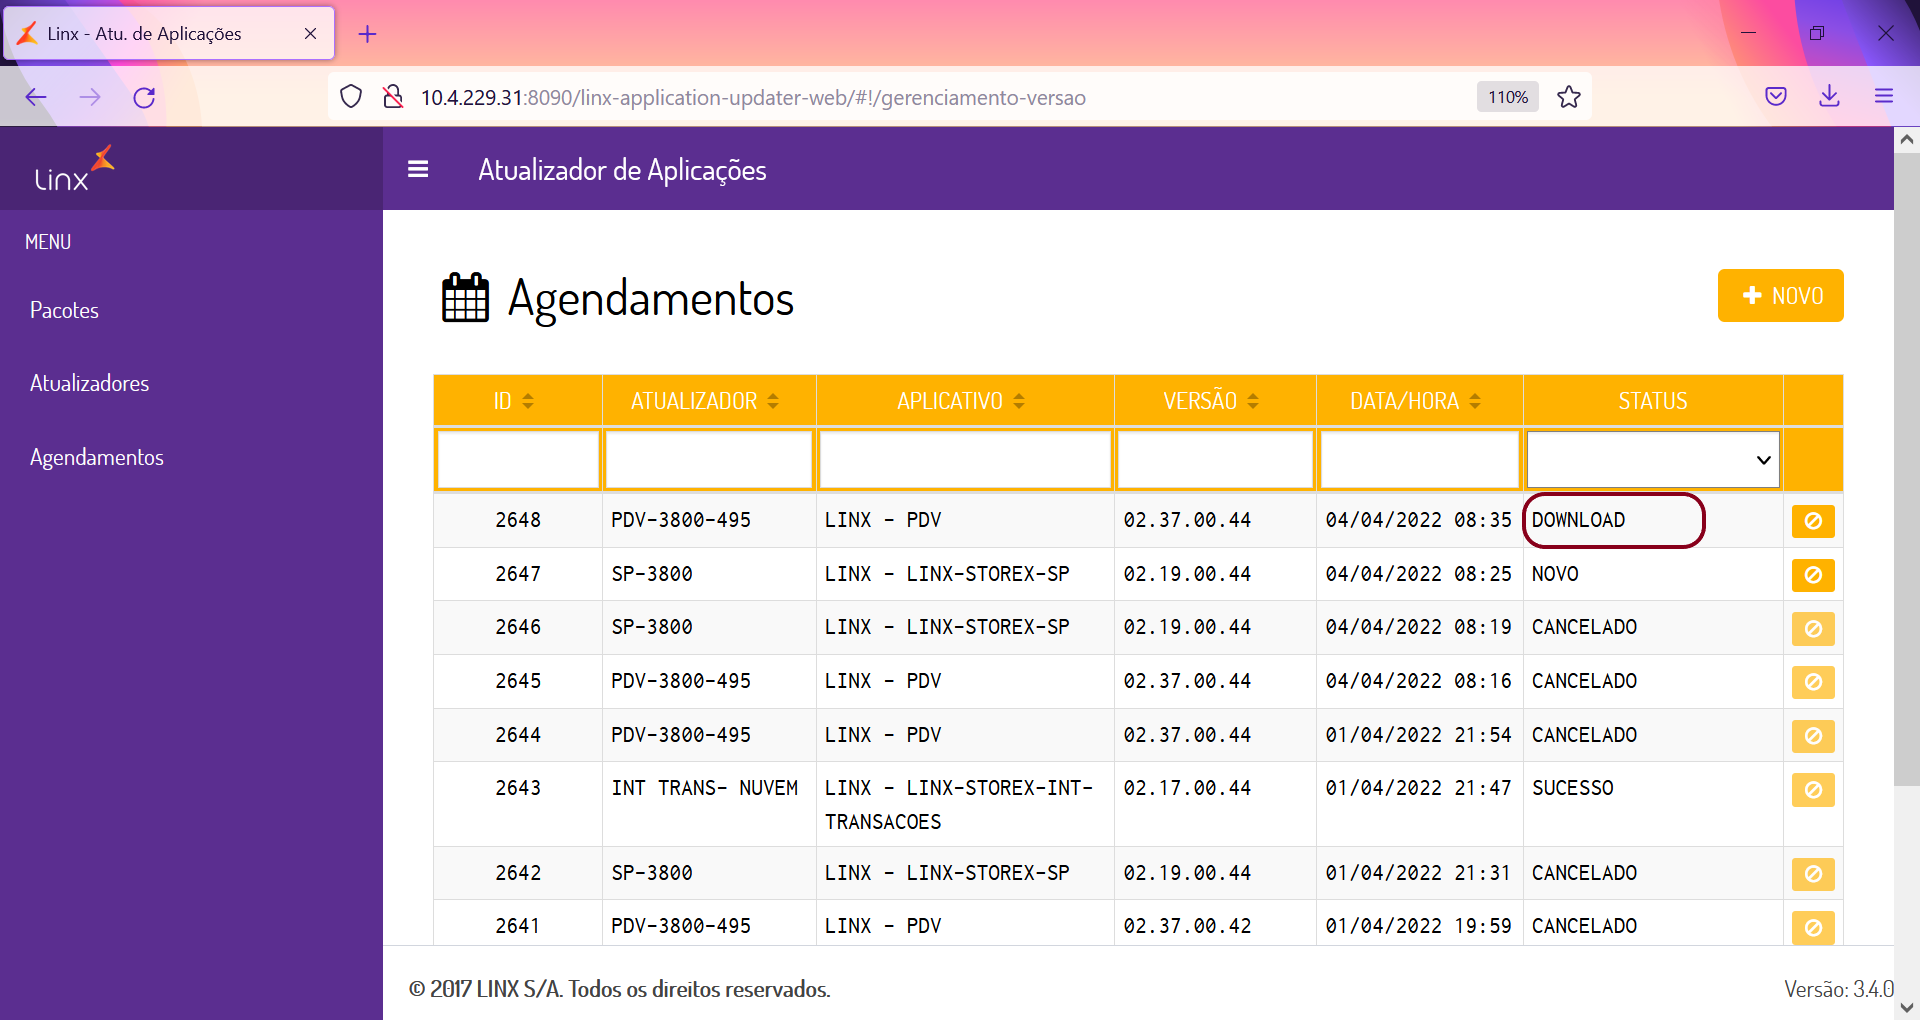Cancel the schedule with ID 2647
The image size is (1920, 1020).
[x=1812, y=575]
